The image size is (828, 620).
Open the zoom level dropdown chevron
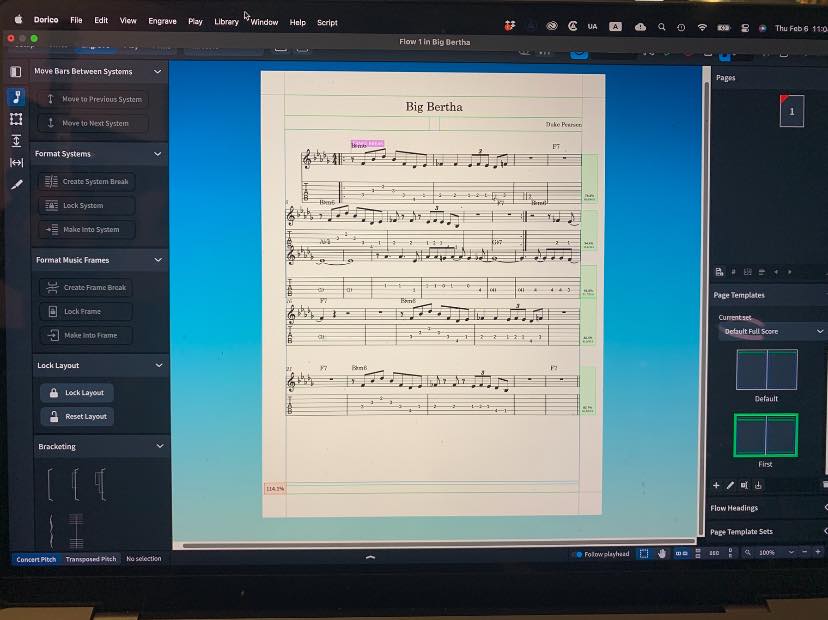(x=791, y=552)
